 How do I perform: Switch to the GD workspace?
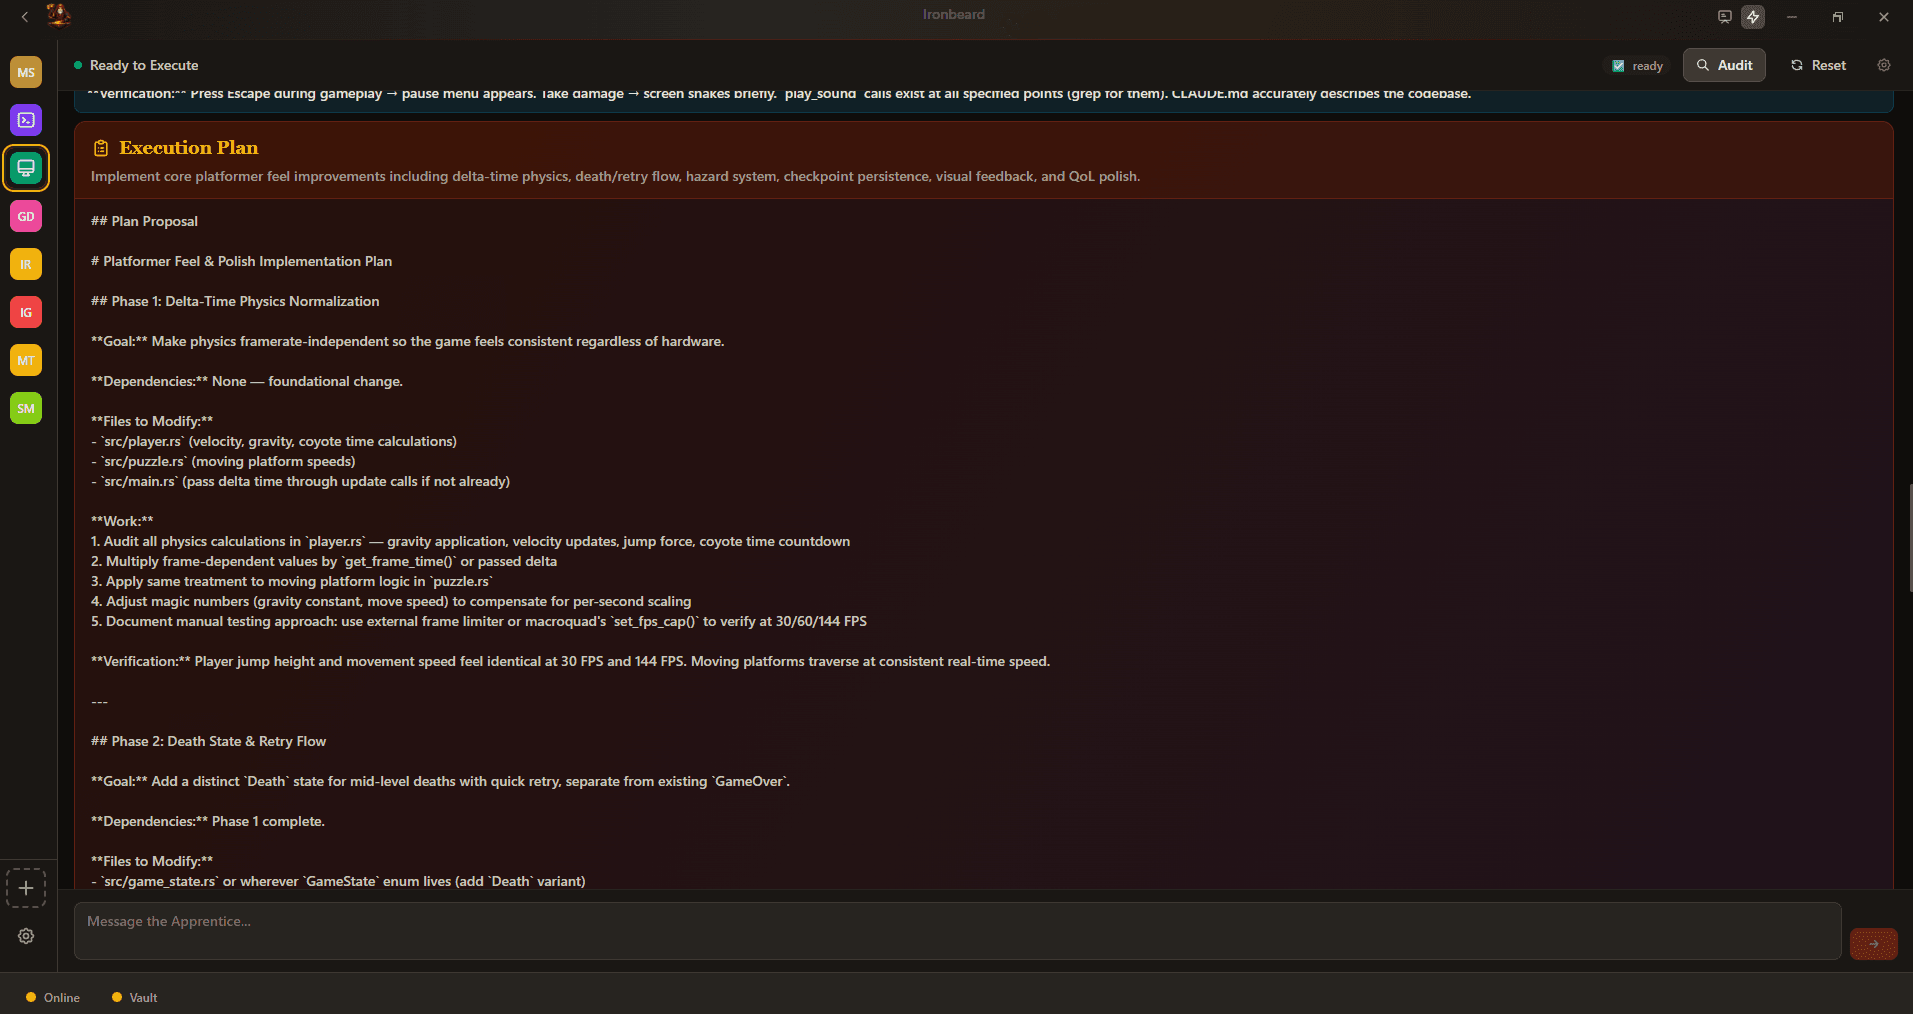click(26, 216)
